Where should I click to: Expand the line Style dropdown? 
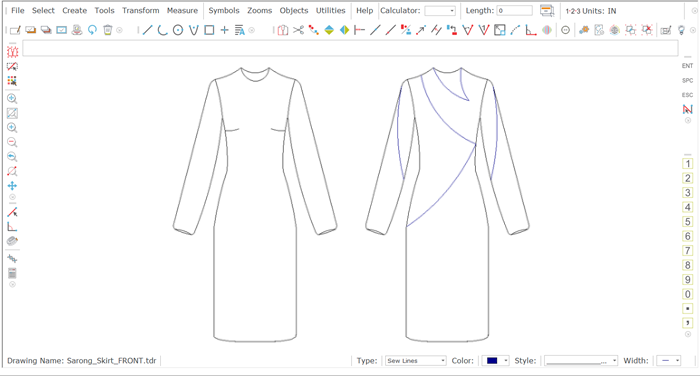coord(581,361)
